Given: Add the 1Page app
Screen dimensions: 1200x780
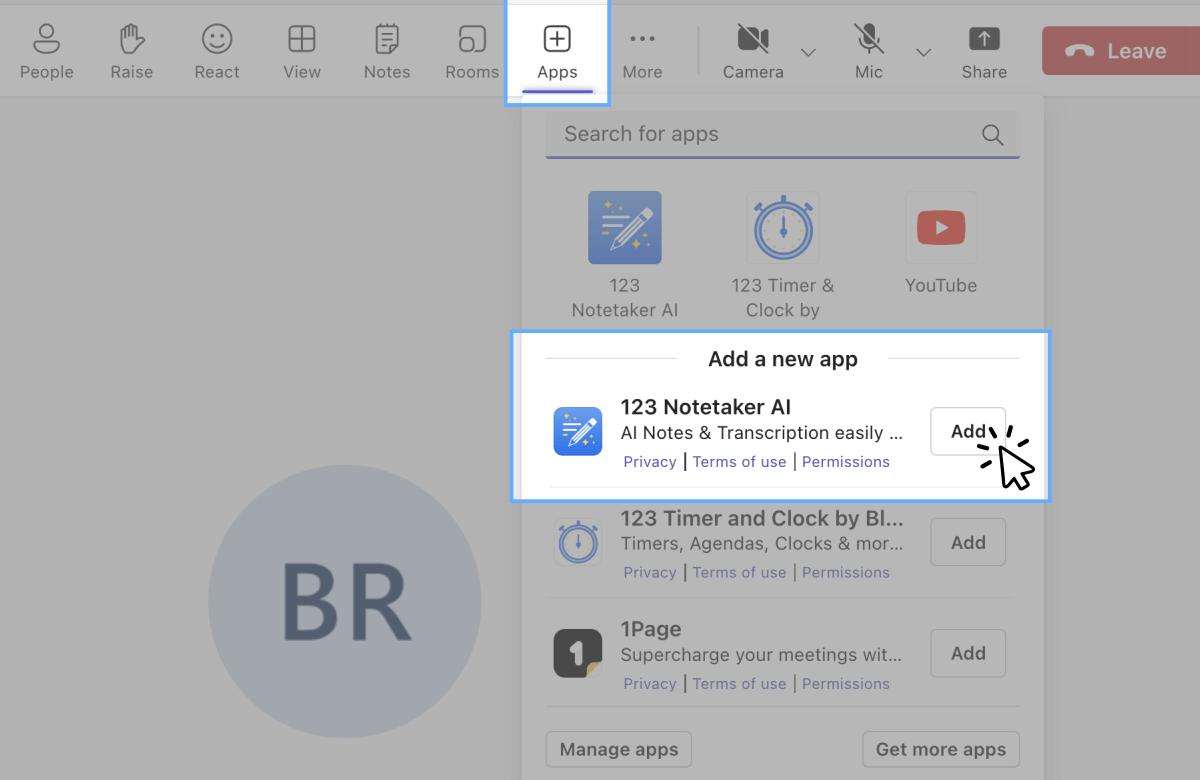Looking at the screenshot, I should tap(968, 653).
